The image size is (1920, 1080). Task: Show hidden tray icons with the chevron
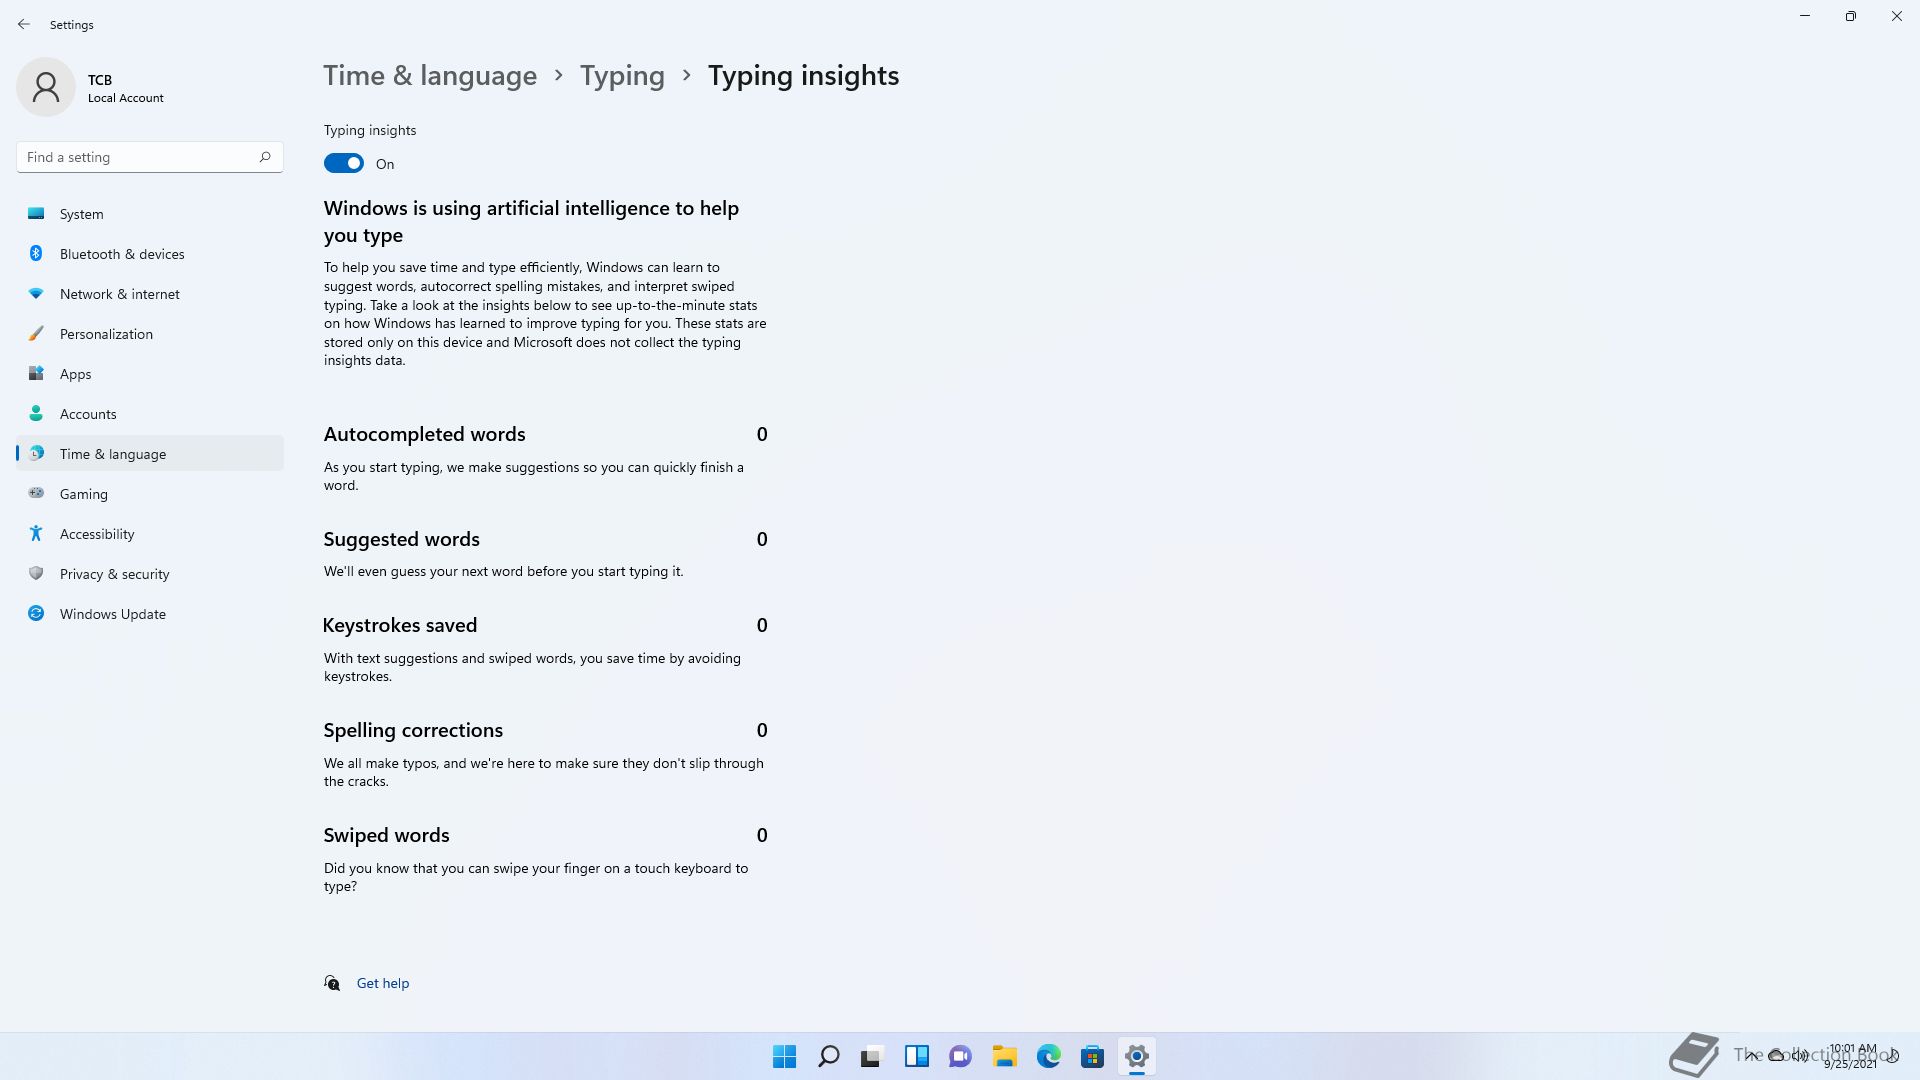[x=1752, y=1055]
